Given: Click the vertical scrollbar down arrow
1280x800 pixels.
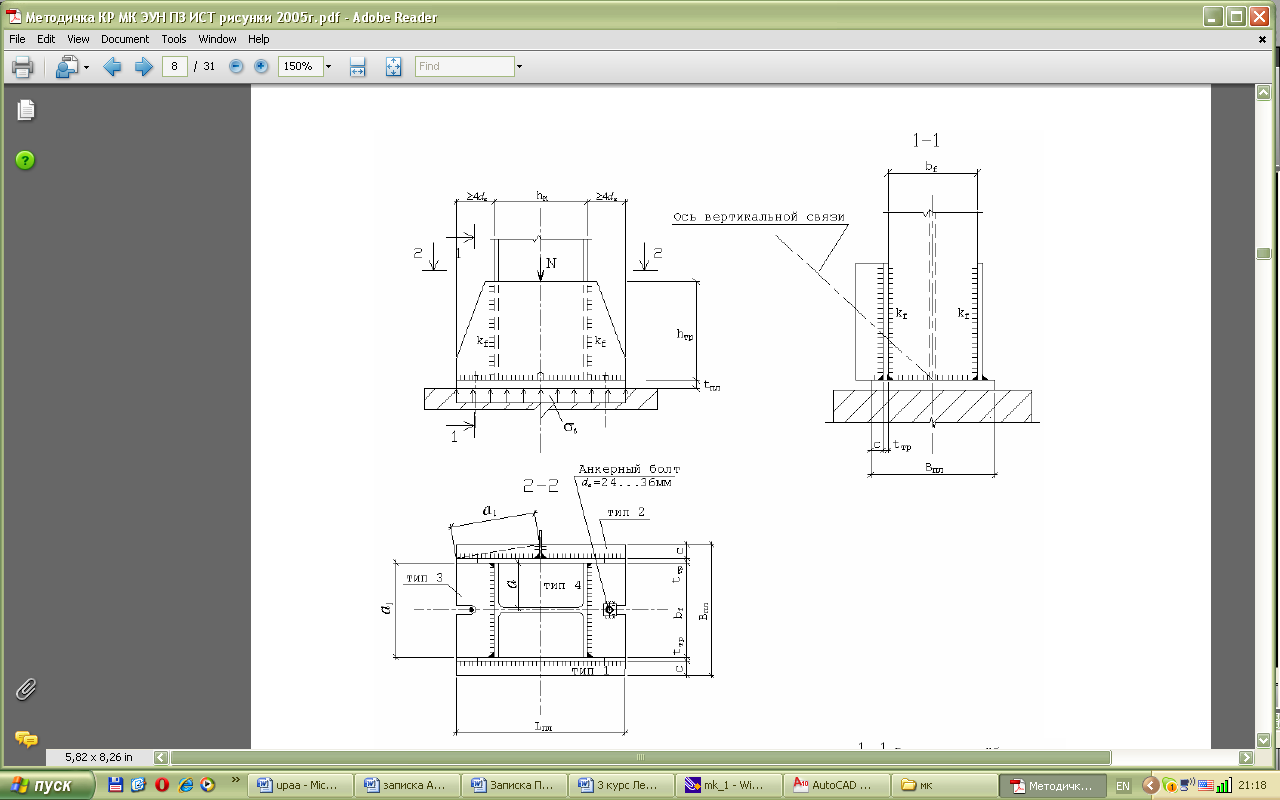Looking at the screenshot, I should (x=1263, y=739).
